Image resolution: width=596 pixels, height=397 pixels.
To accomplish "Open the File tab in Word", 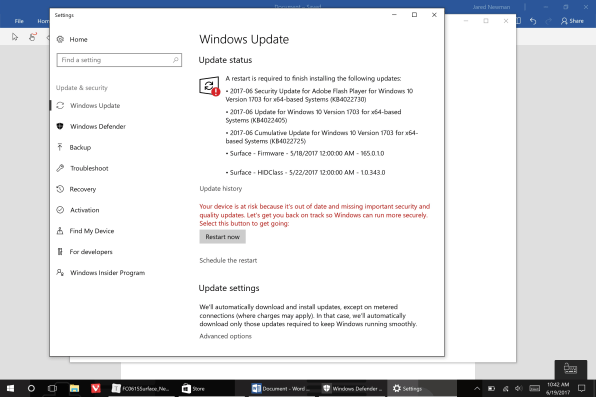I will [x=19, y=21].
